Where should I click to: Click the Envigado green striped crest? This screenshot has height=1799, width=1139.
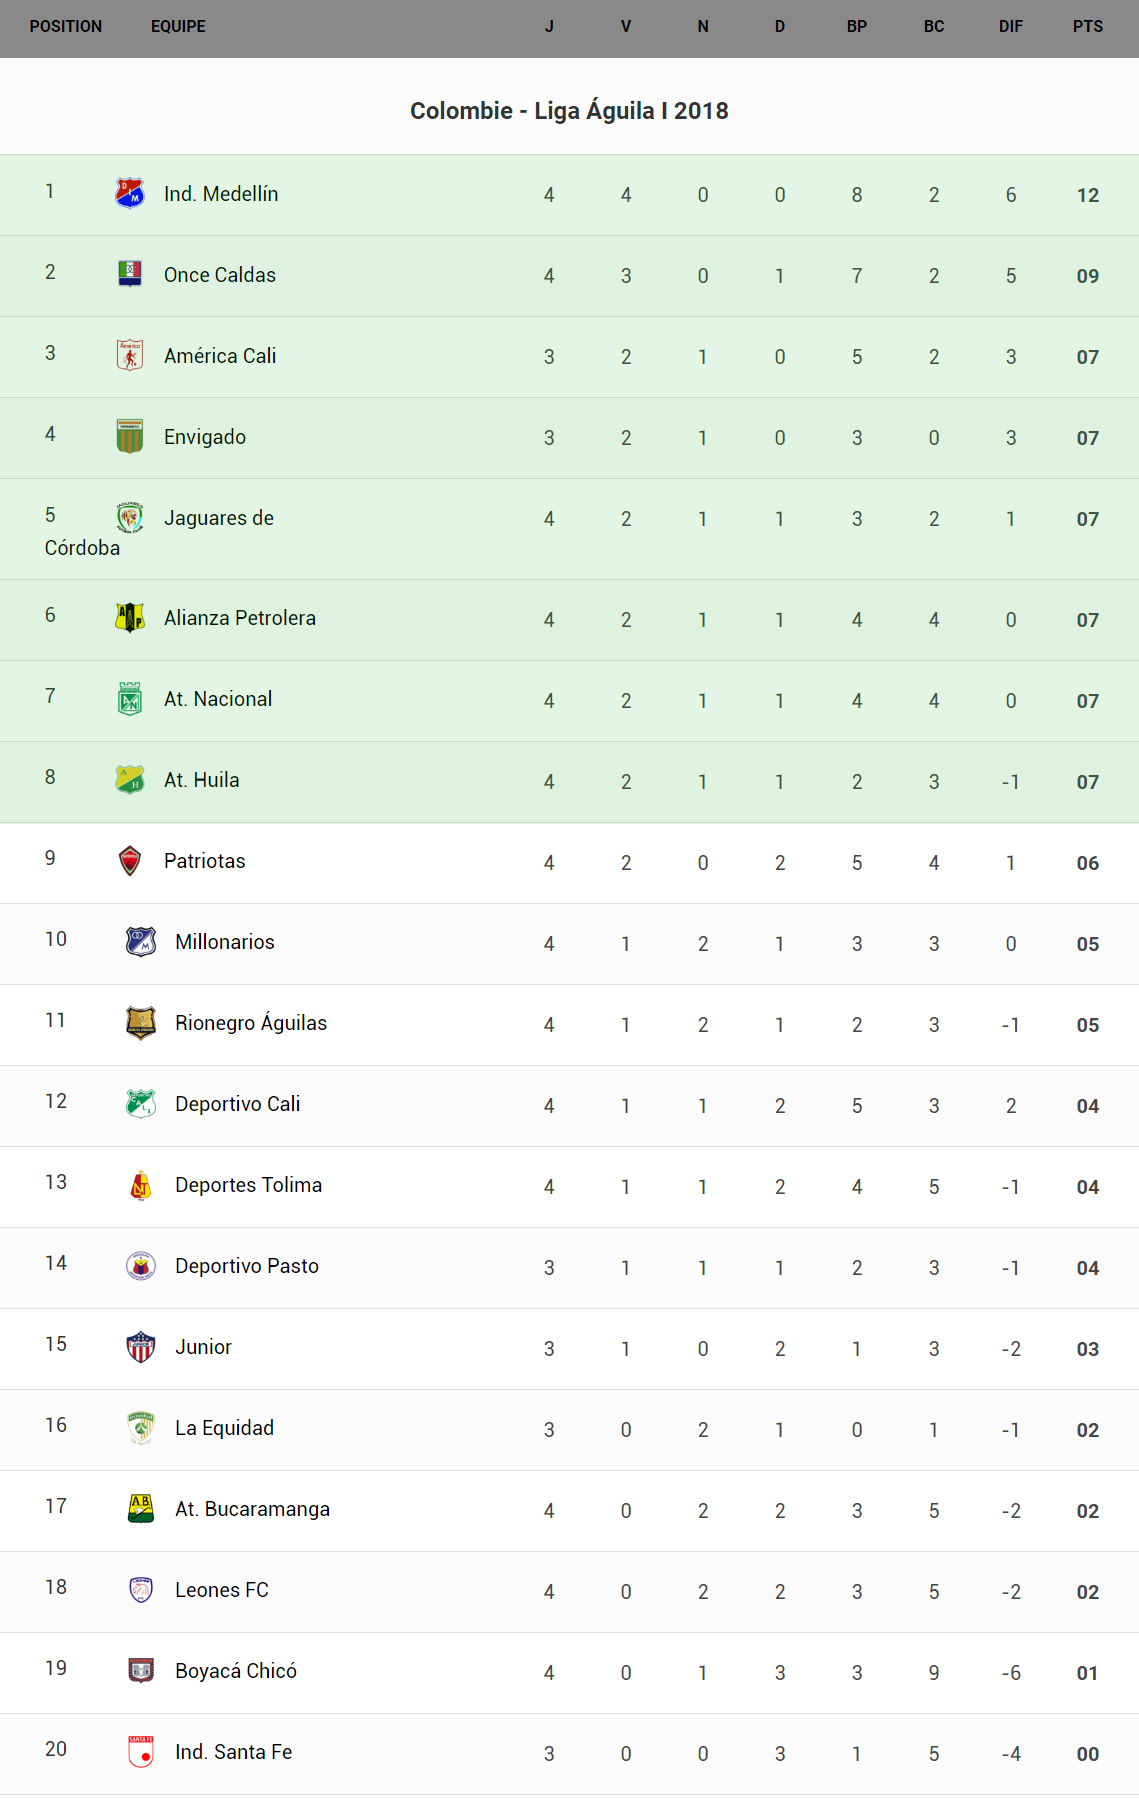[130, 436]
